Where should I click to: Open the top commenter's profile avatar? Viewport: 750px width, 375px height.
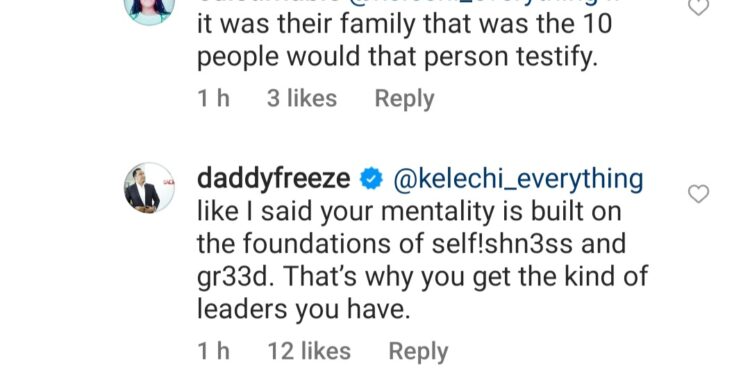pyautogui.click(x=149, y=11)
